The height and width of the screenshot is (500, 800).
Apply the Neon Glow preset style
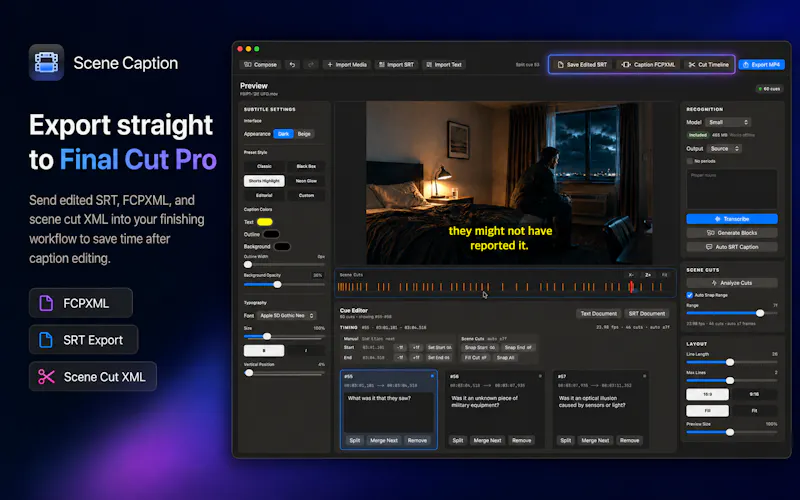point(306,181)
